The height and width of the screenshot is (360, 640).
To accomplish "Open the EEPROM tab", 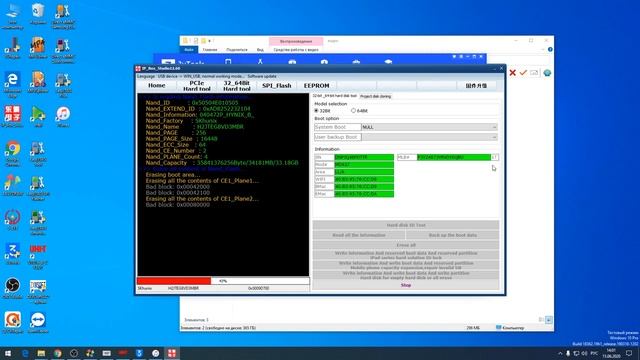I will coord(316,85).
